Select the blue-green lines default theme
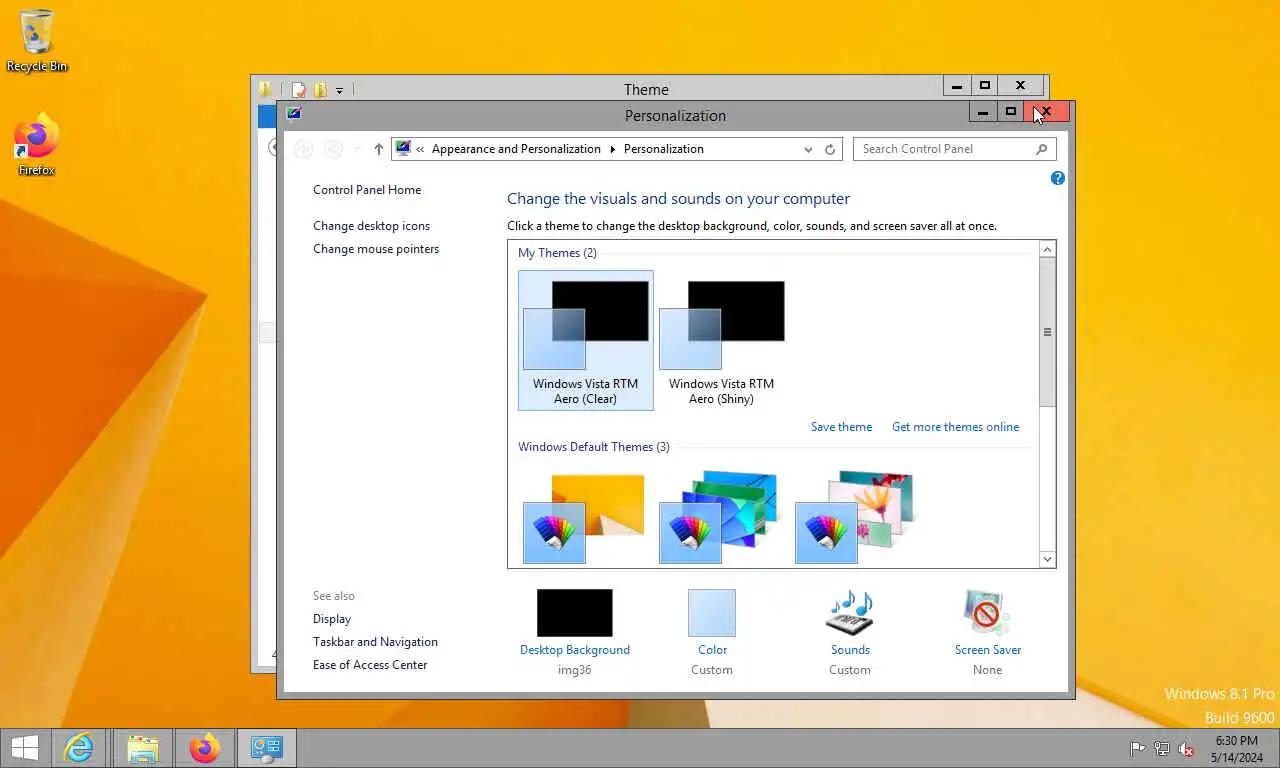This screenshot has height=768, width=1280. pyautogui.click(x=720, y=517)
